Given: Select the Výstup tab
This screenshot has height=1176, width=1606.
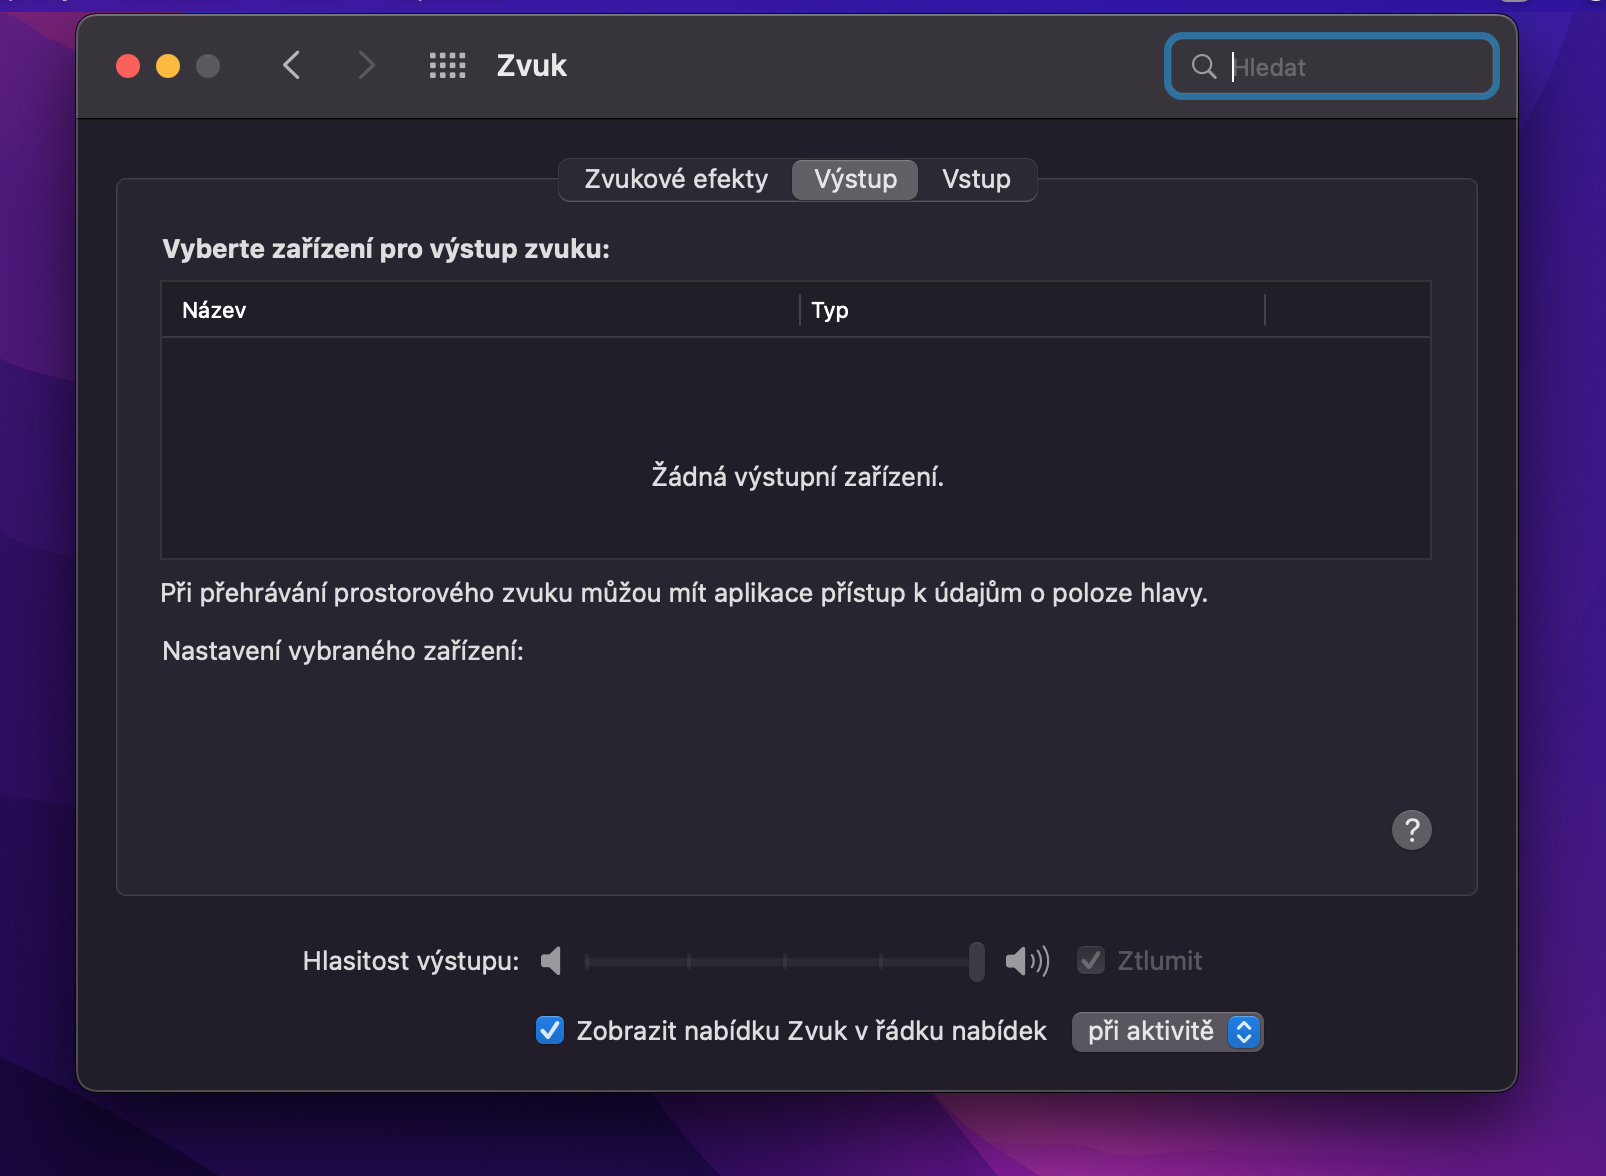Looking at the screenshot, I should pos(855,179).
